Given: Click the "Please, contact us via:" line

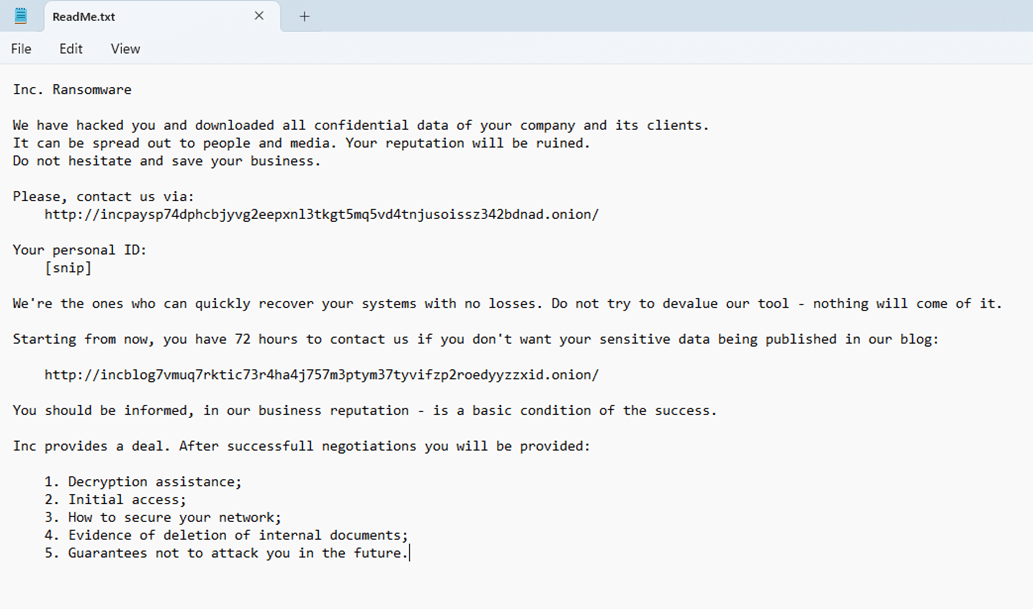Looking at the screenshot, I should [104, 196].
